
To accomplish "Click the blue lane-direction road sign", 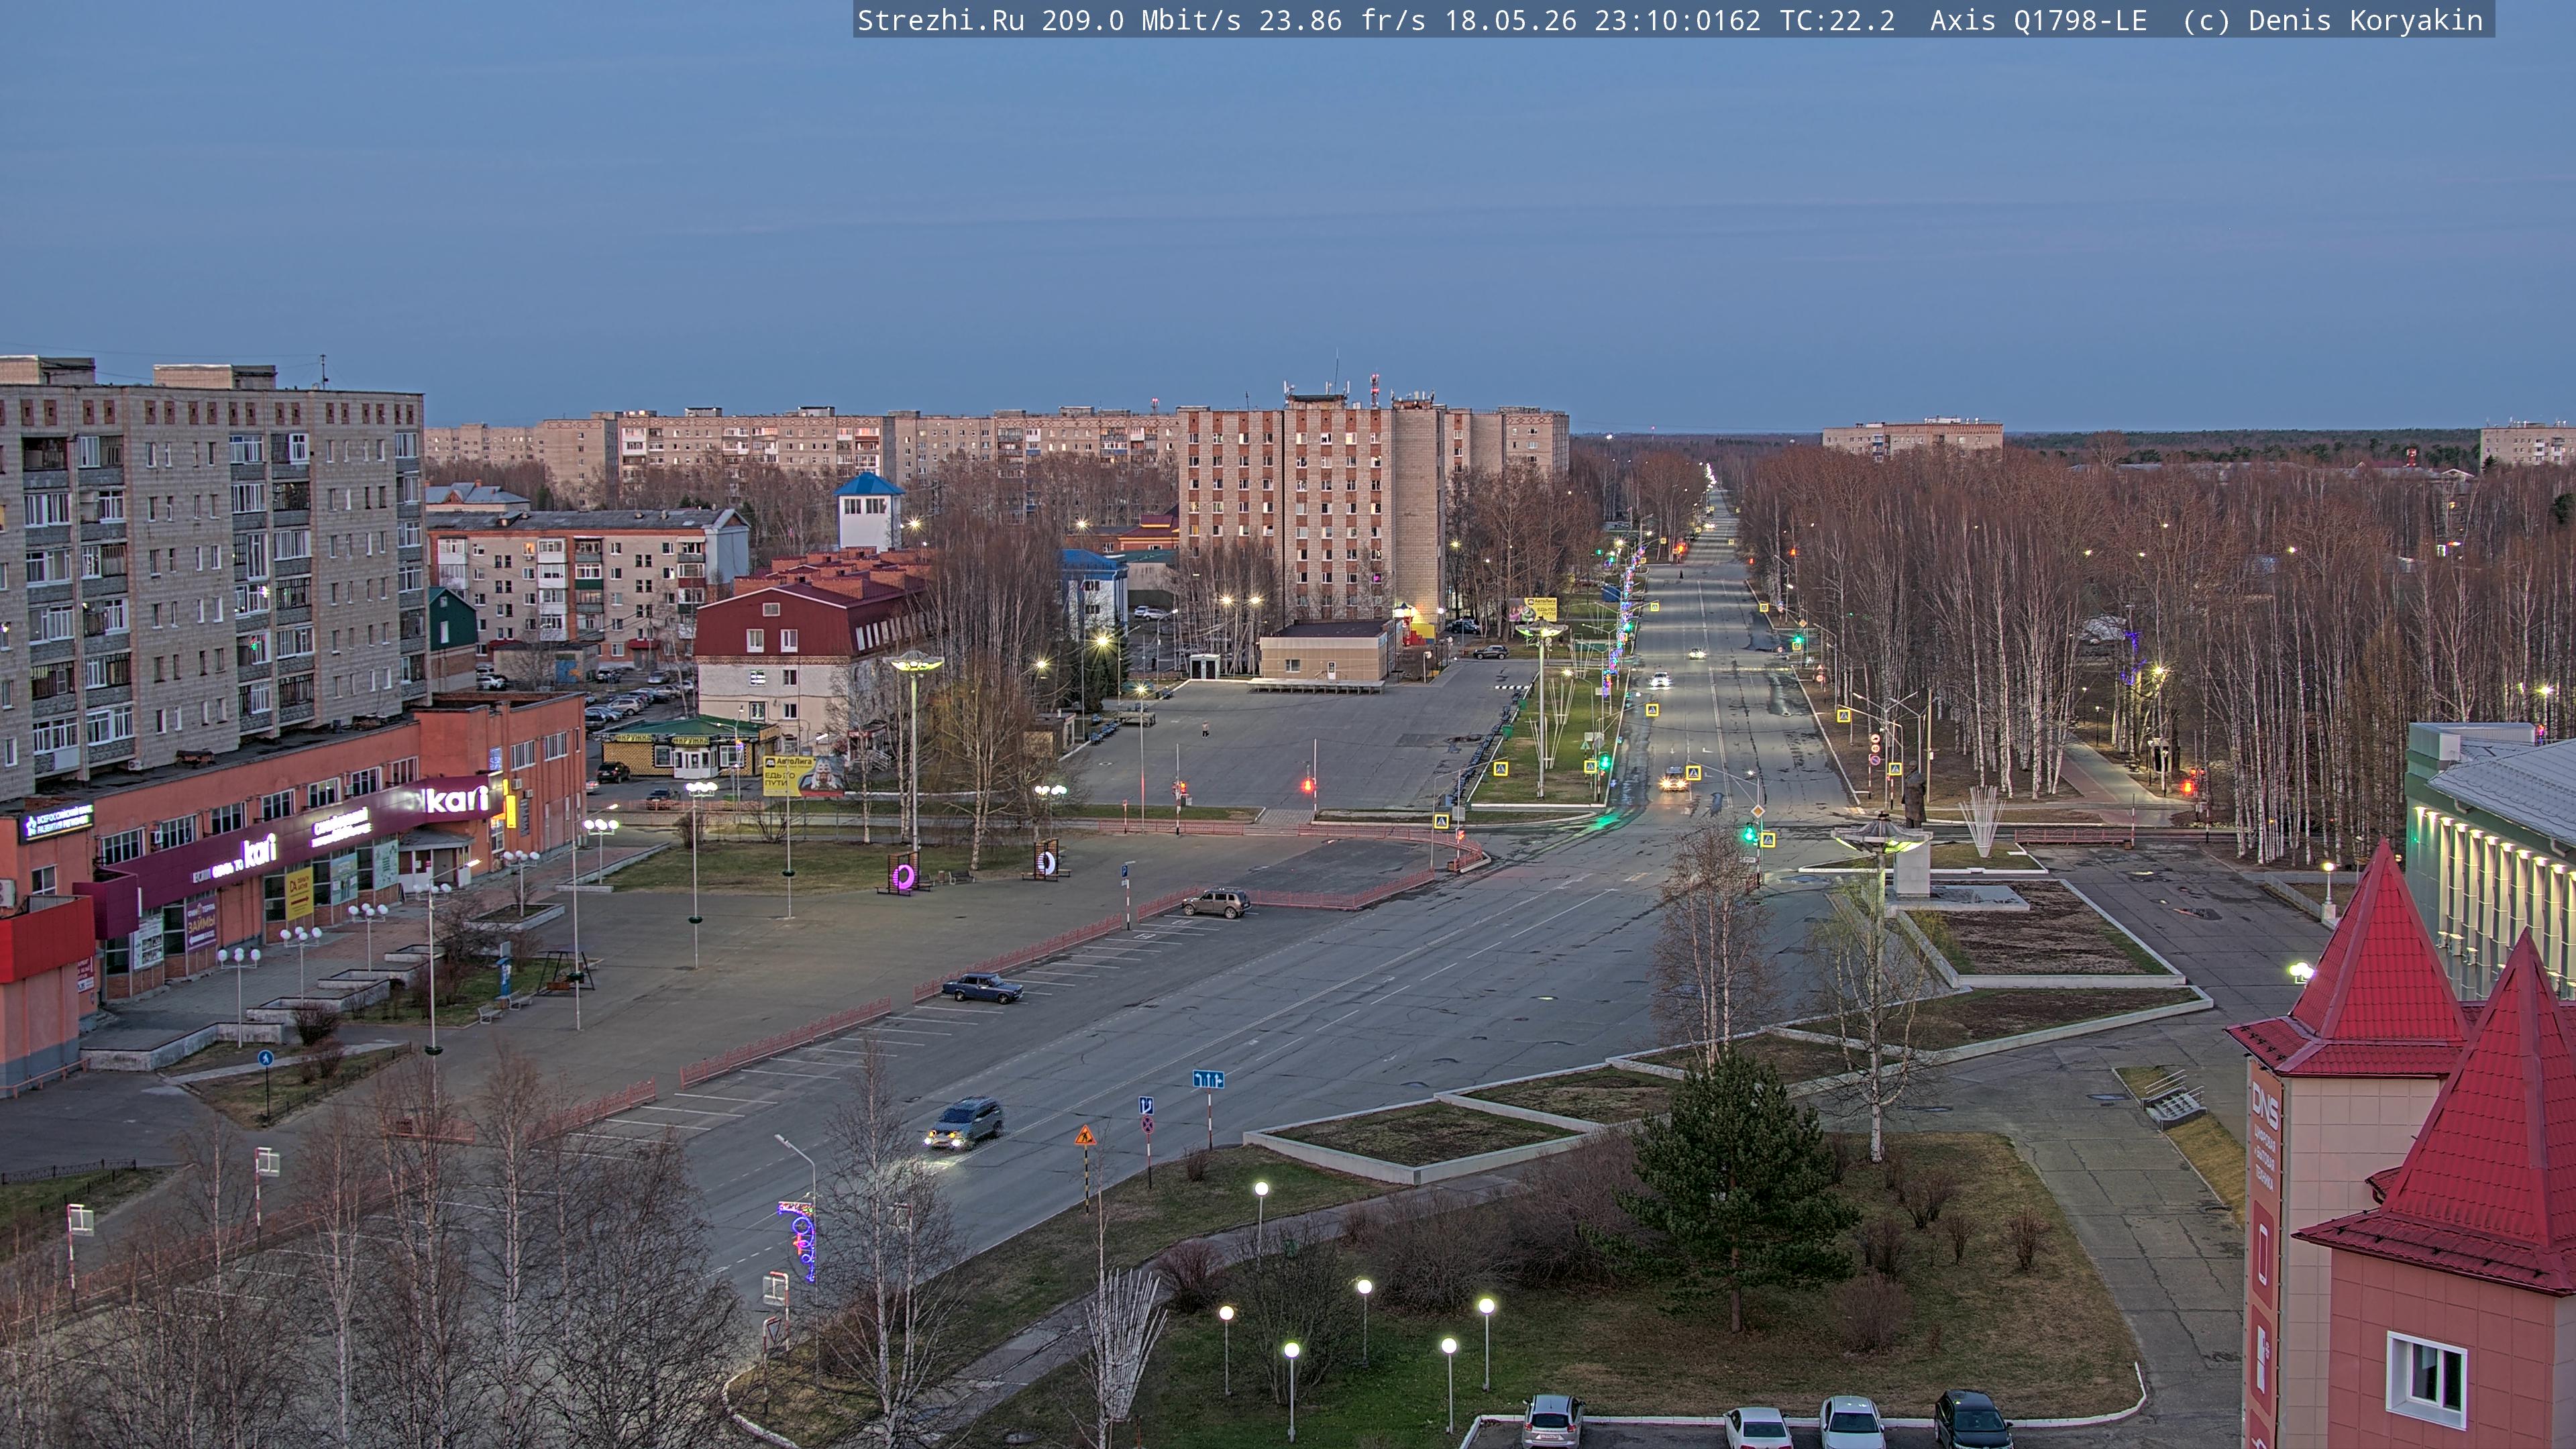I will (x=1208, y=1079).
